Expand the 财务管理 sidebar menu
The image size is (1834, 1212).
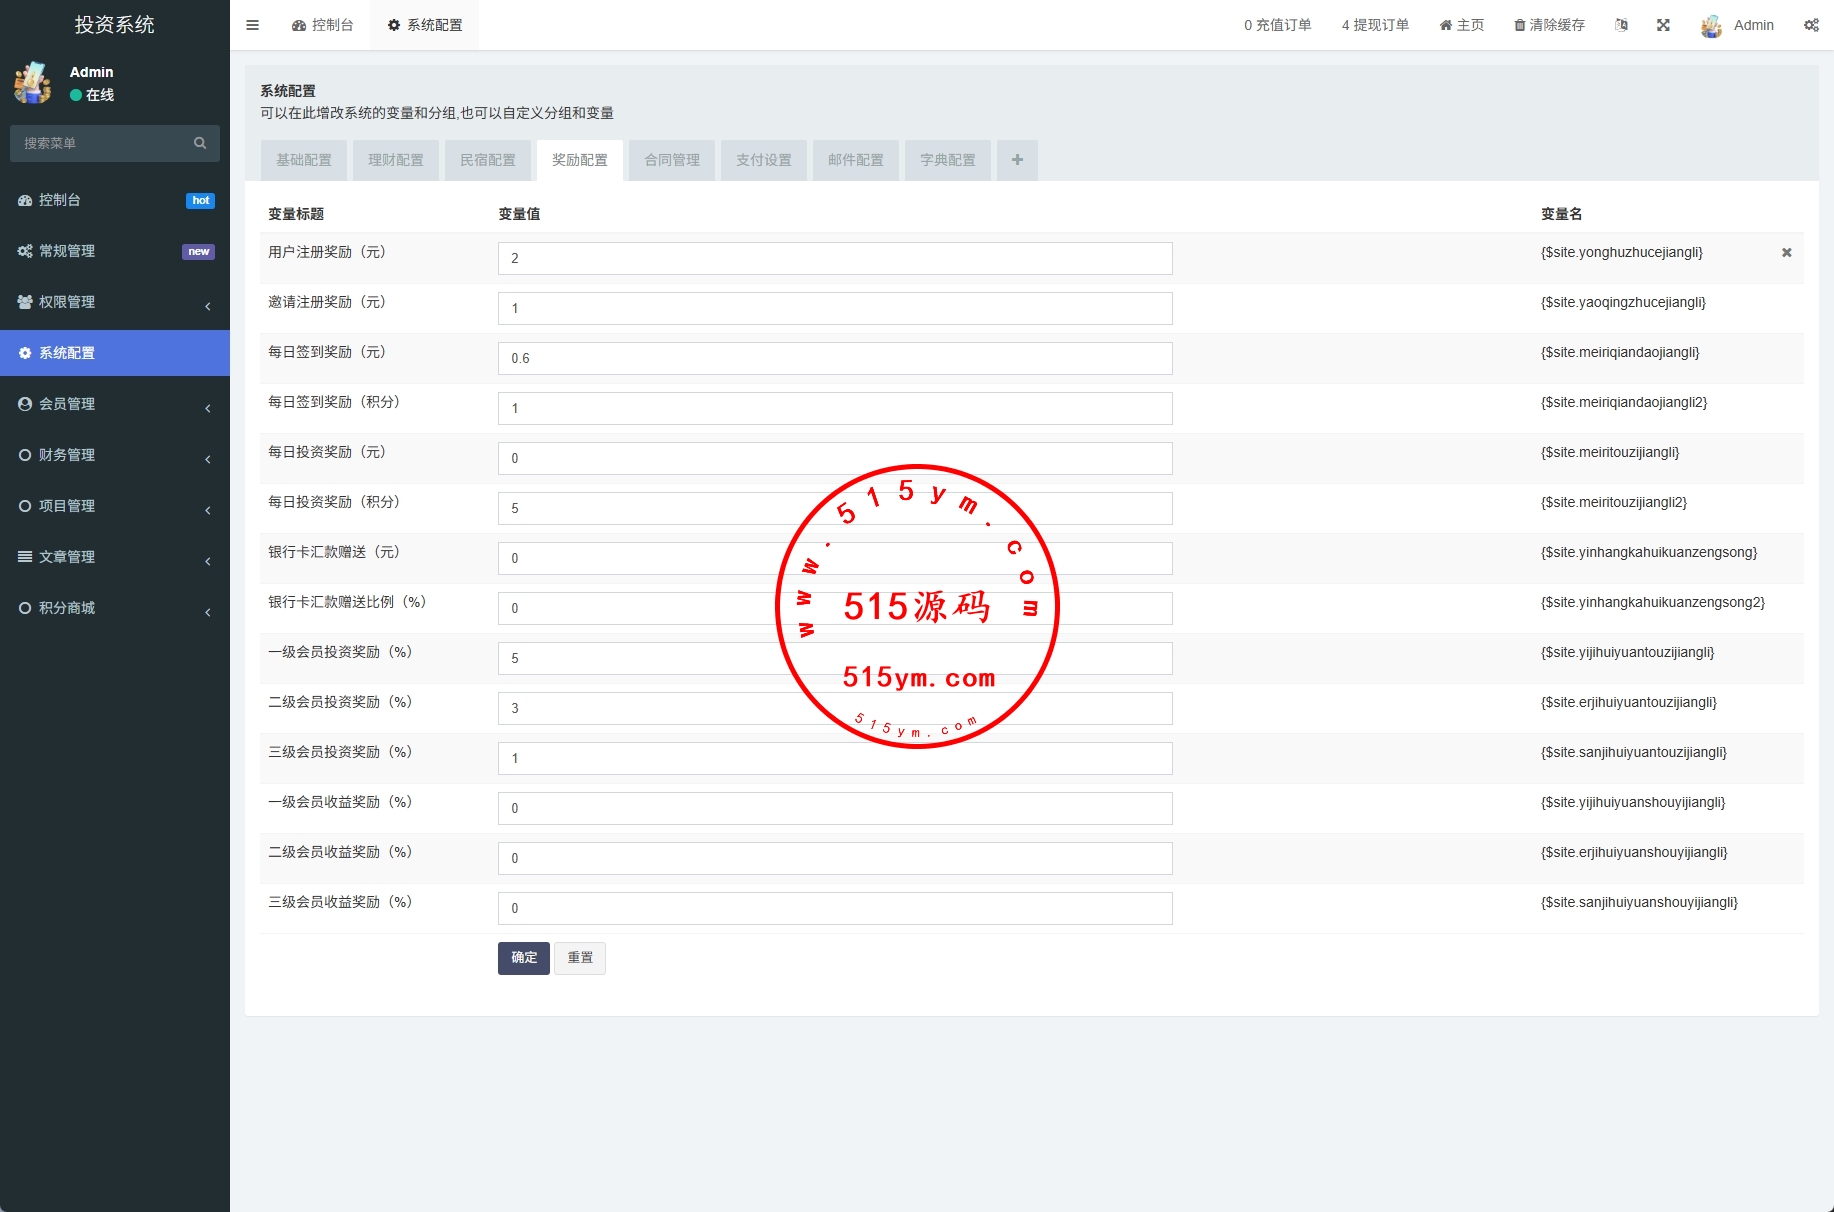[x=114, y=455]
